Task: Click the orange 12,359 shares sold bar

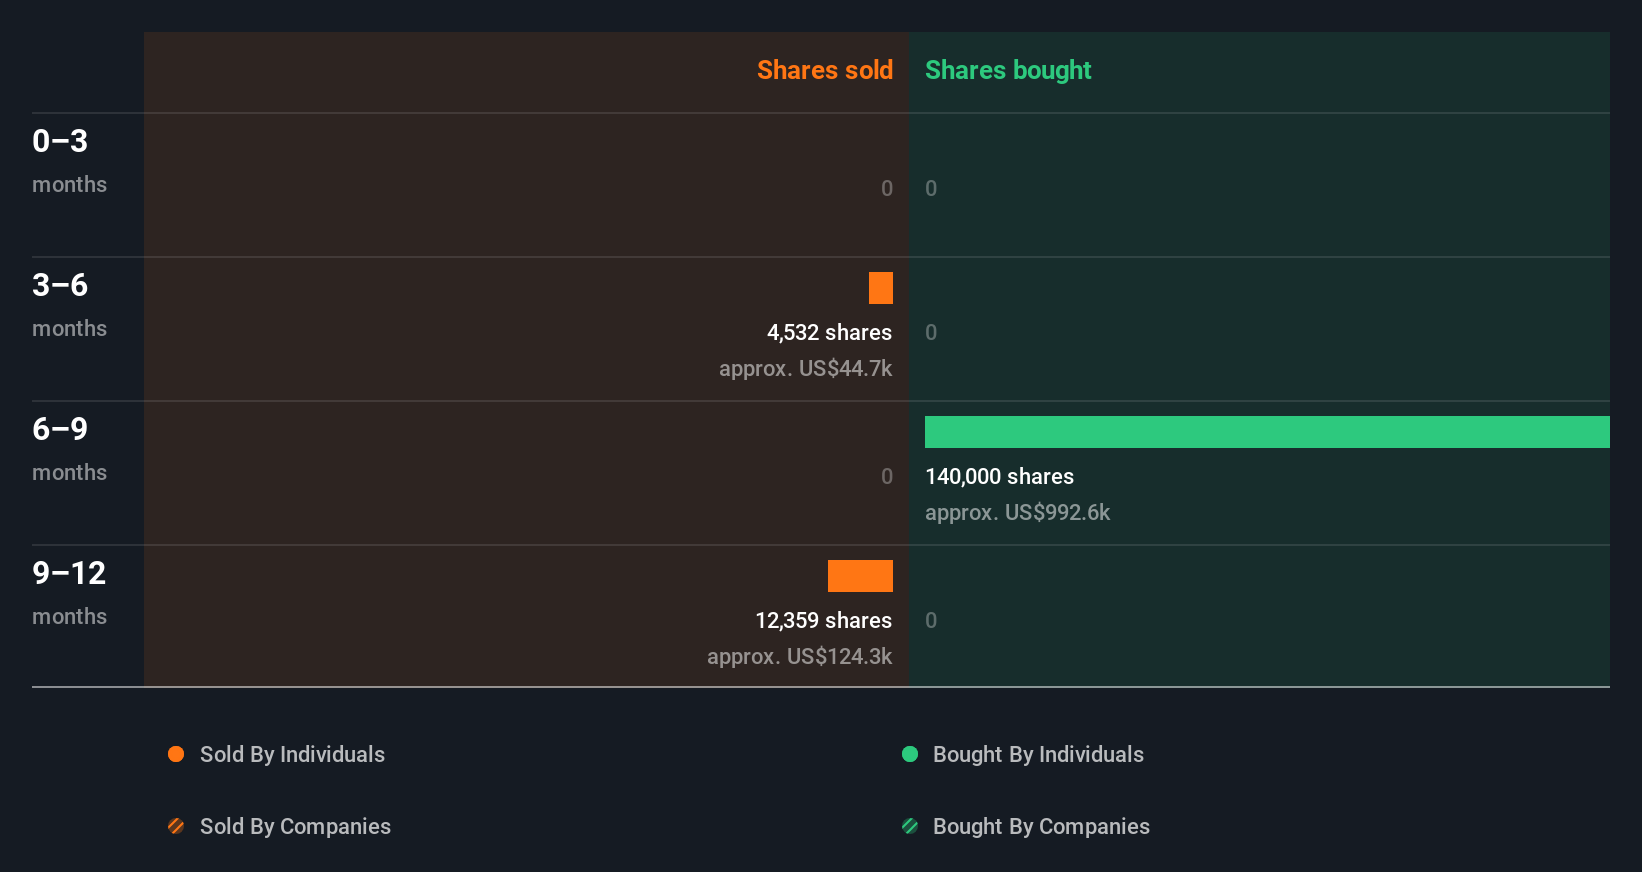Action: pyautogui.click(x=860, y=576)
